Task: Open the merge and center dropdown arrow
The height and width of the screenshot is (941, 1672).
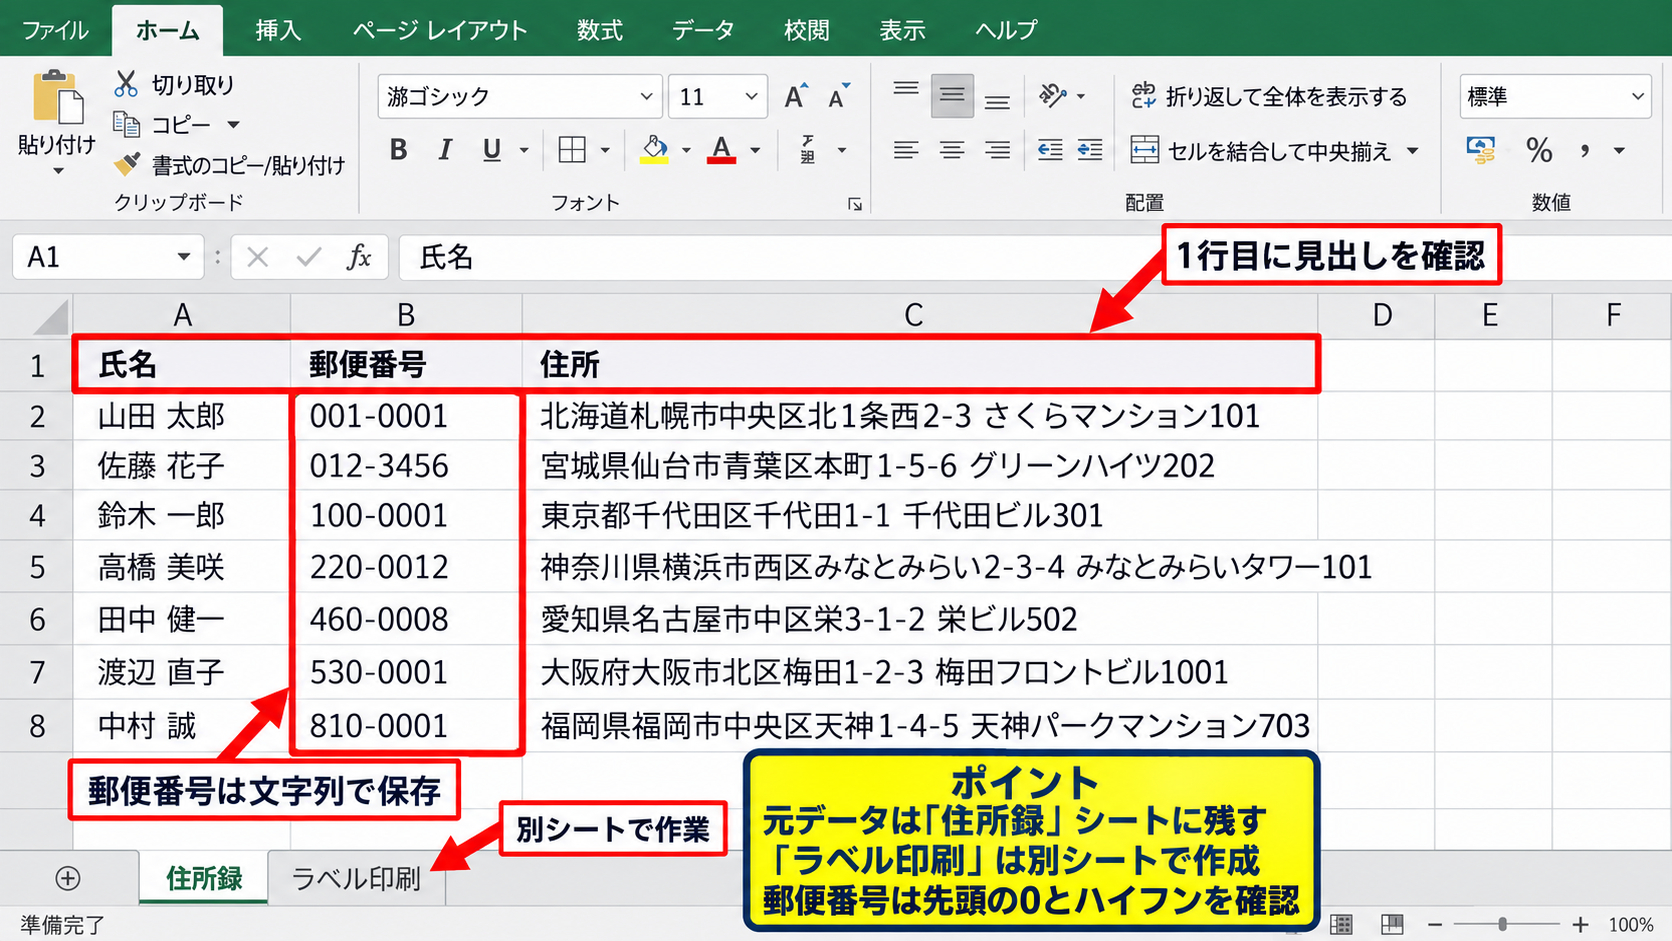Action: (x=1413, y=151)
